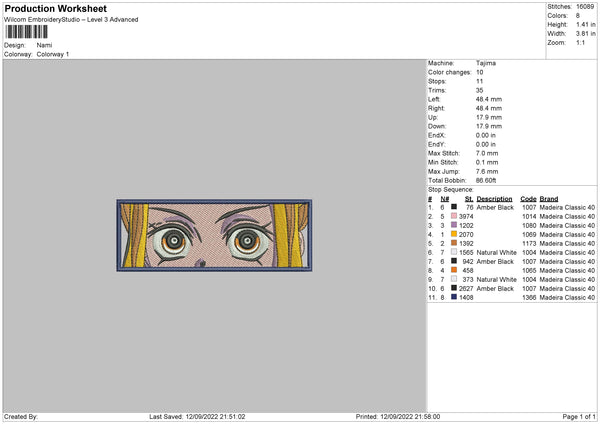Click the N# column header
This screenshot has height=424, width=600.
tap(445, 199)
